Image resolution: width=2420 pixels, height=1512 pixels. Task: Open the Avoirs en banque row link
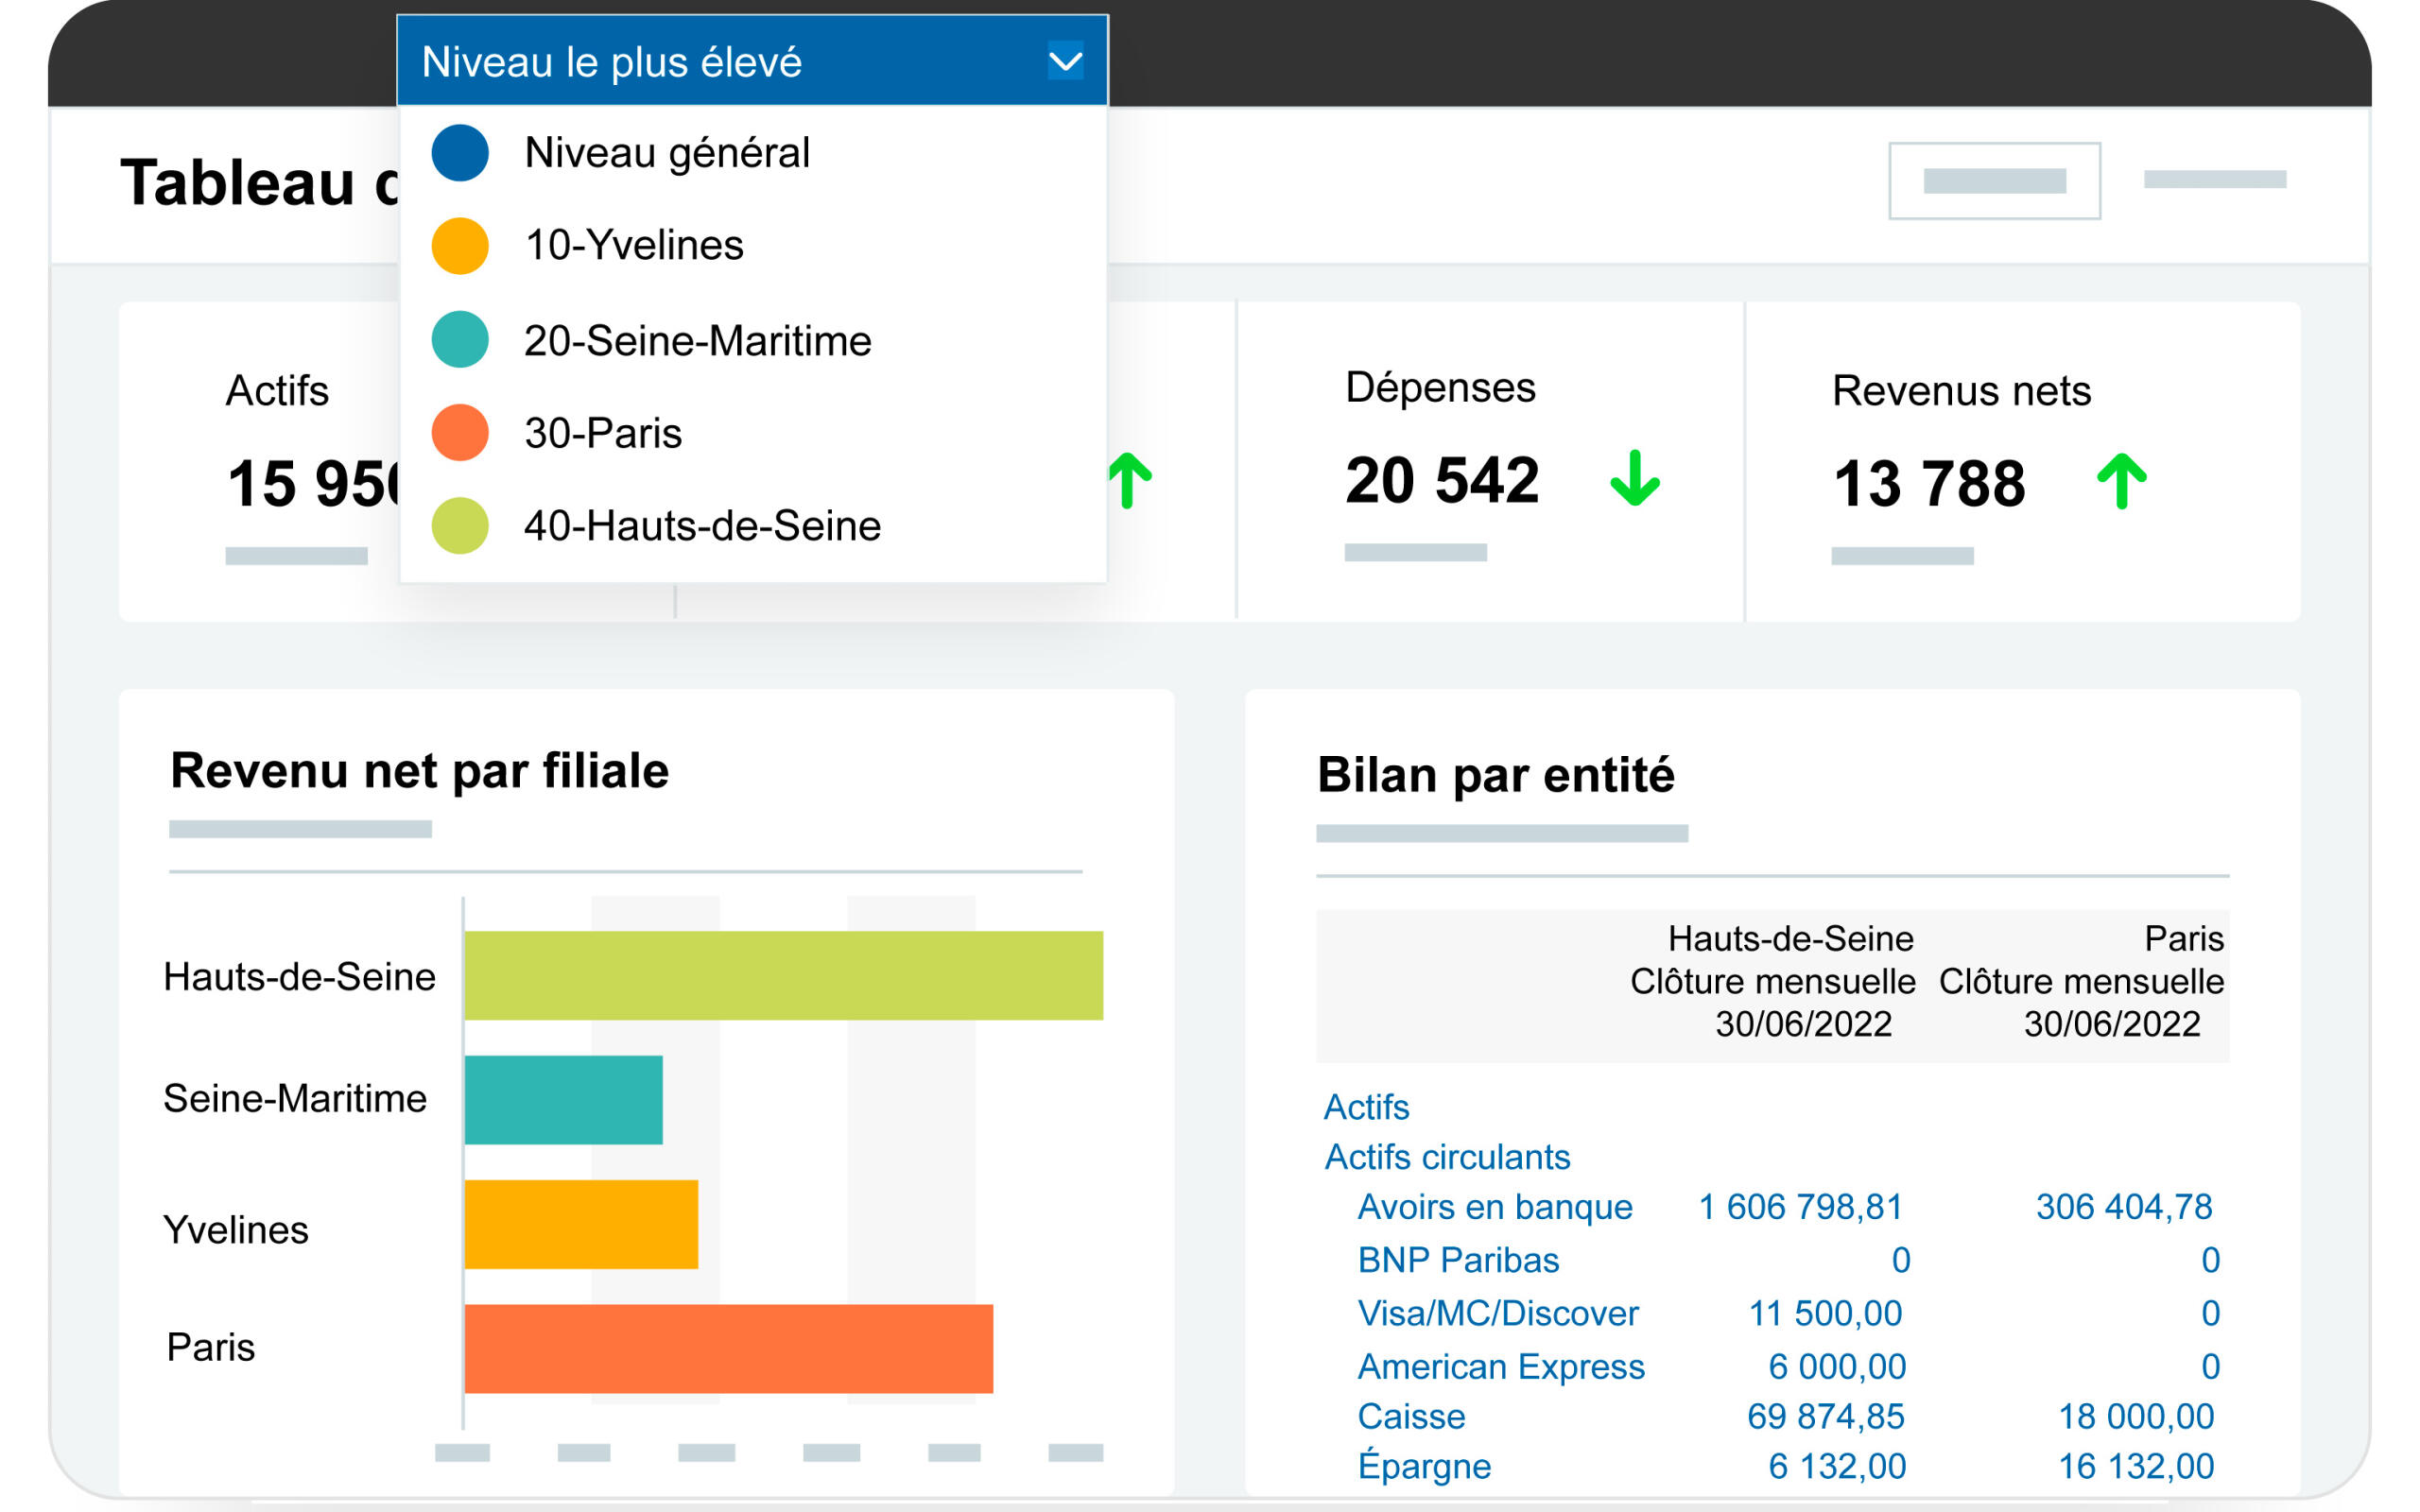pos(1495,1208)
